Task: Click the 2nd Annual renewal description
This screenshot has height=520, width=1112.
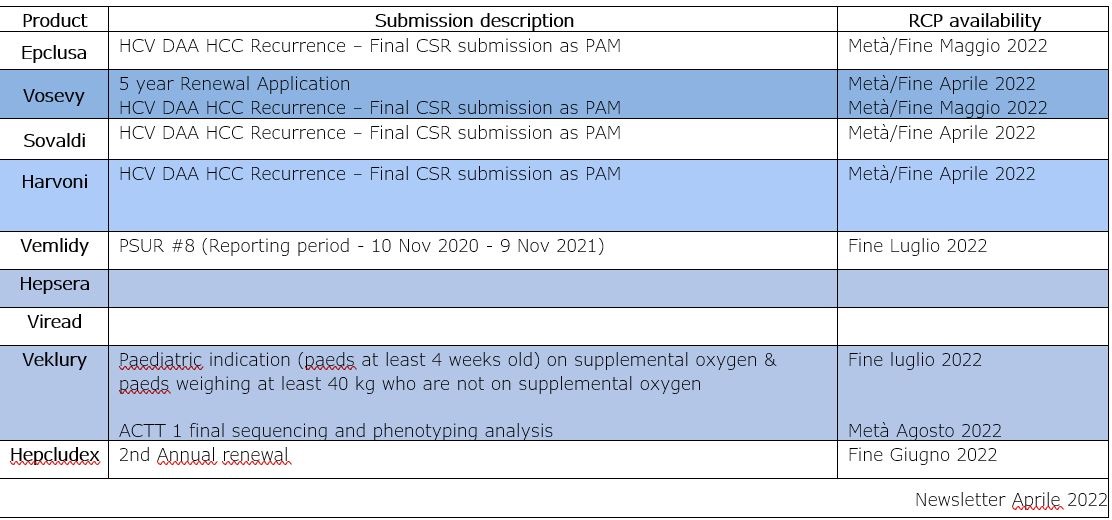Action: point(204,456)
